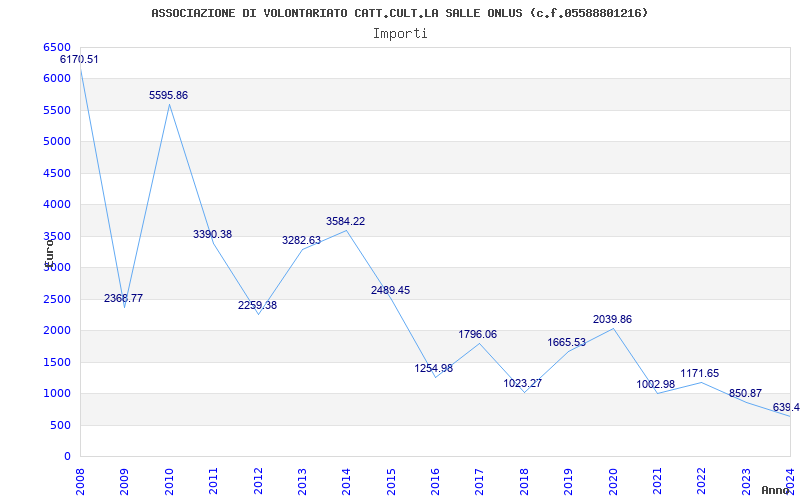Screen dimensions: 800x500
Task: Click x-axis year 2008
Action: [80, 481]
